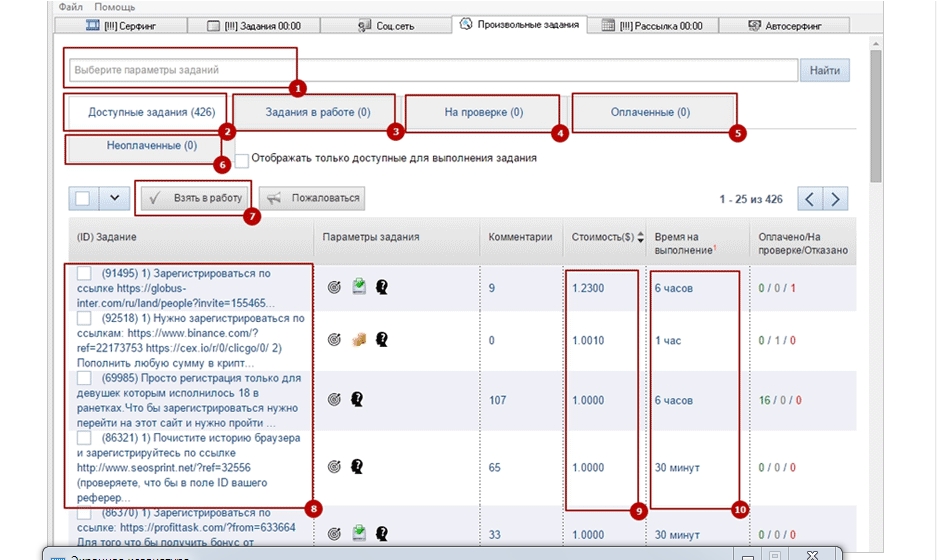937x560 pixels.
Task: Click the head question icon in task 92518 row
Action: pyautogui.click(x=381, y=340)
